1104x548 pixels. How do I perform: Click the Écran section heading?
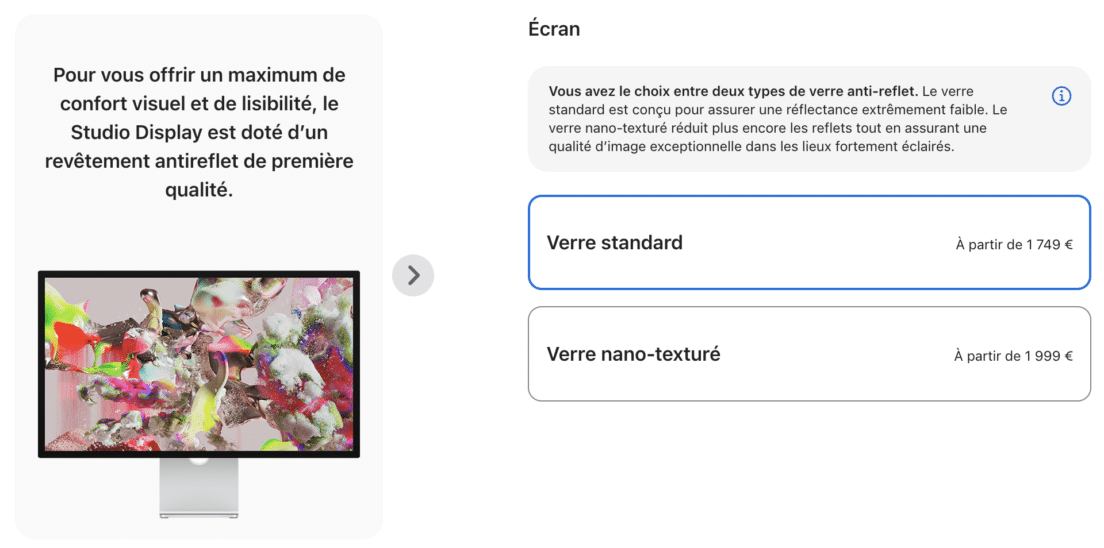[554, 29]
